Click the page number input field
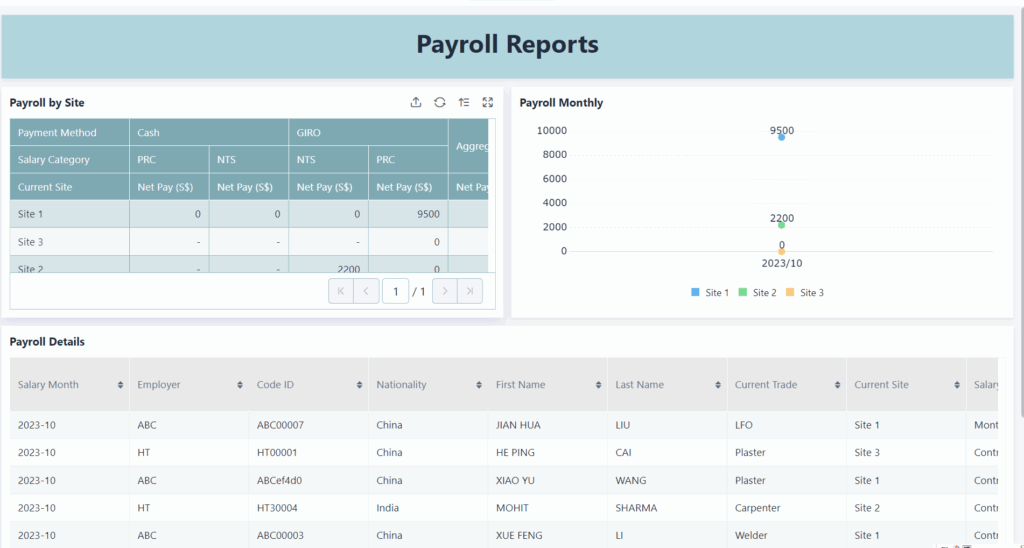This screenshot has width=1024, height=548. tap(396, 291)
